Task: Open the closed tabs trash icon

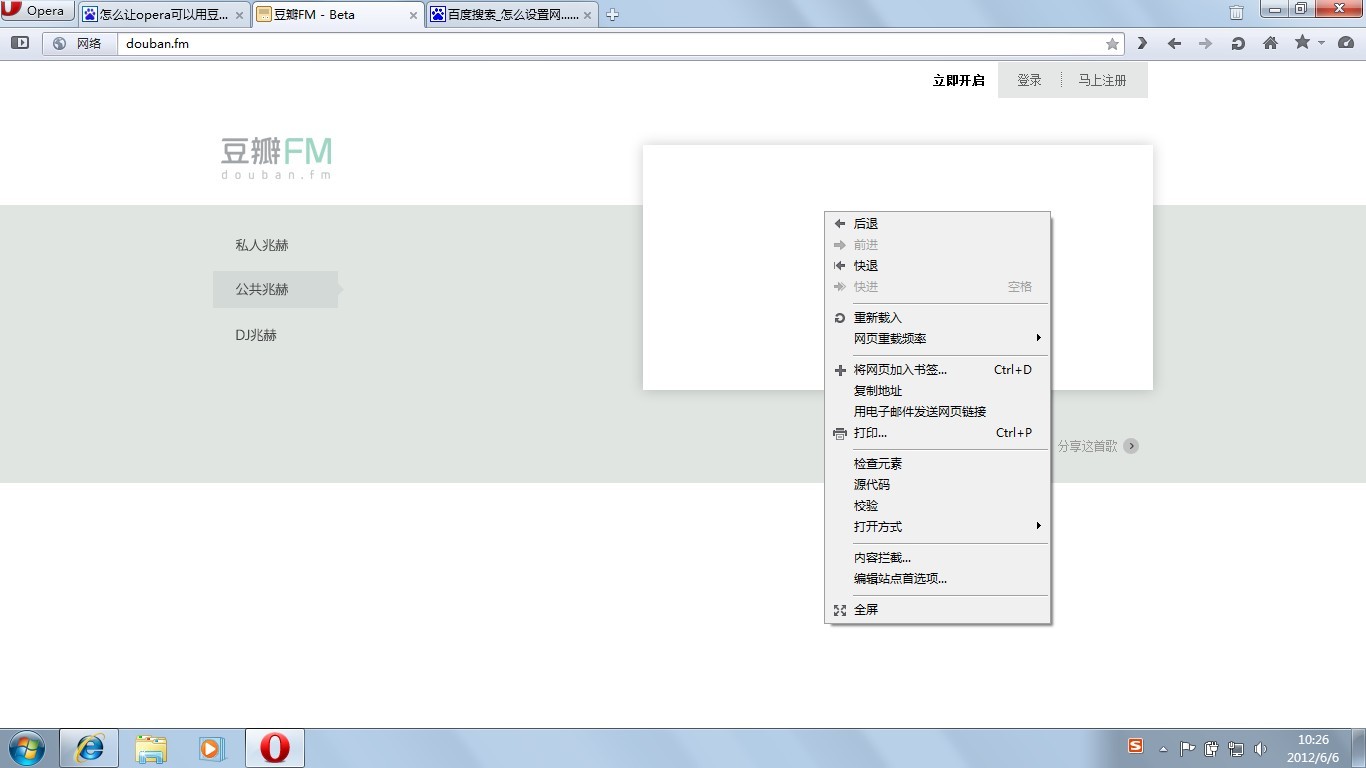Action: point(1236,13)
